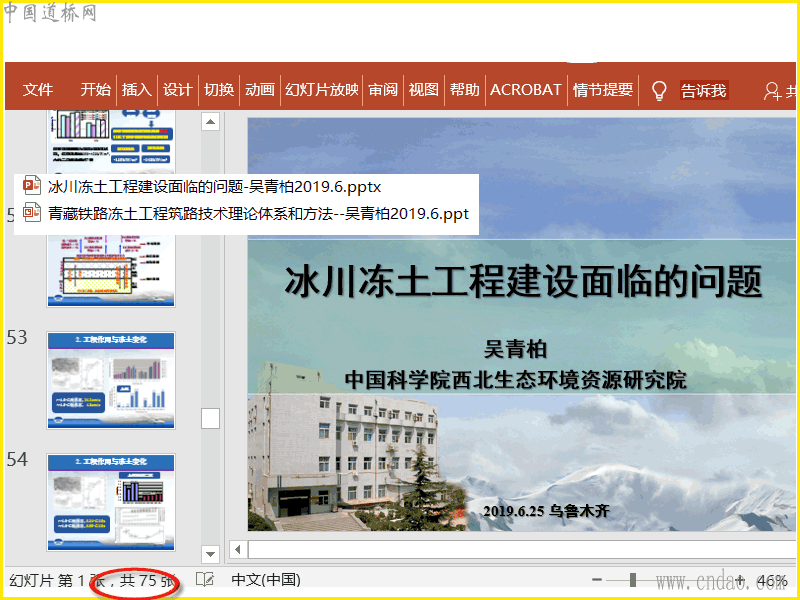Select the topmost partially visible slide thumbnail
The image size is (800, 600).
click(x=111, y=142)
